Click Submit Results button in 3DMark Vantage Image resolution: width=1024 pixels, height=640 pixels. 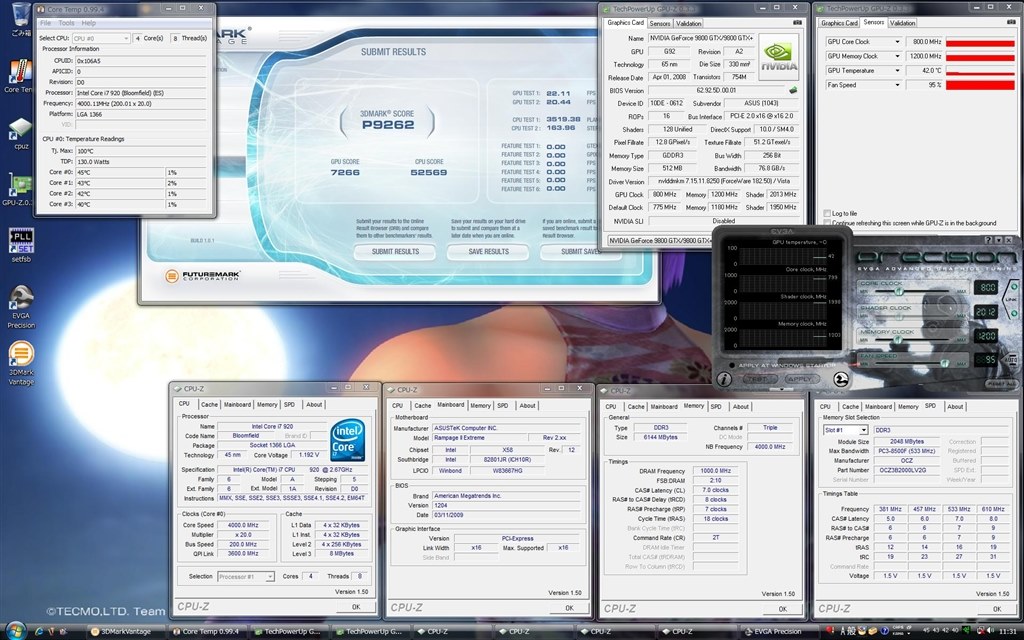pyautogui.click(x=395, y=251)
